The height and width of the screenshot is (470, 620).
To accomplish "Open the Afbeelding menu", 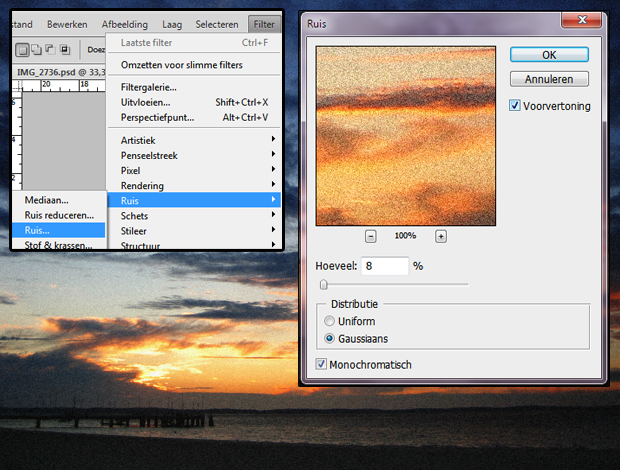I will click(124, 23).
